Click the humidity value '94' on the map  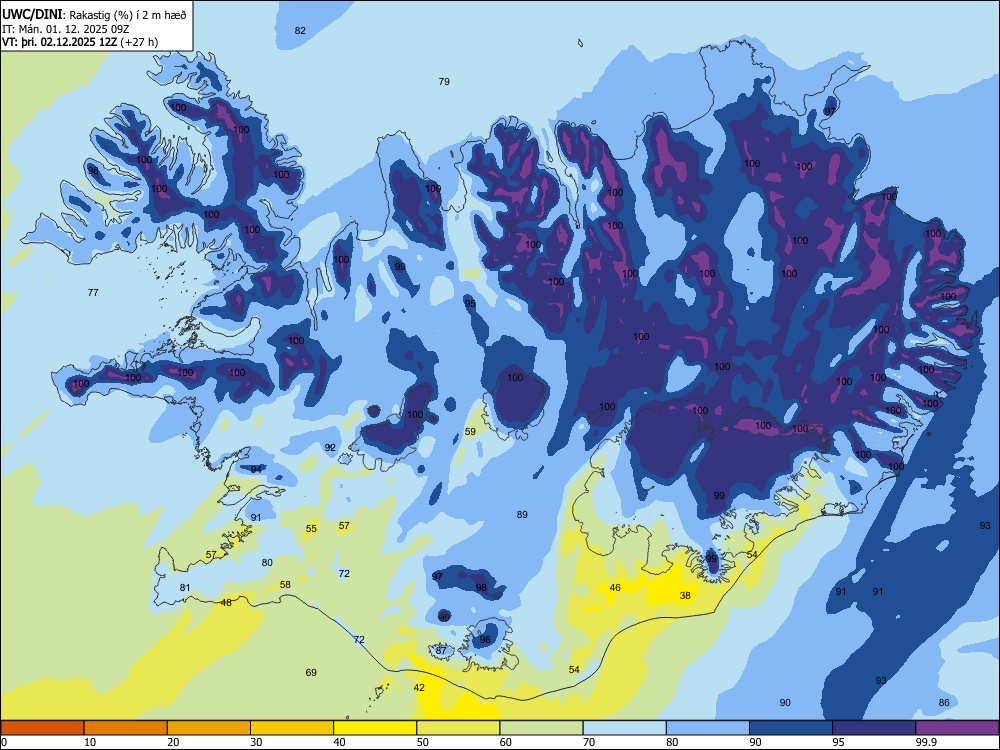tap(256, 469)
